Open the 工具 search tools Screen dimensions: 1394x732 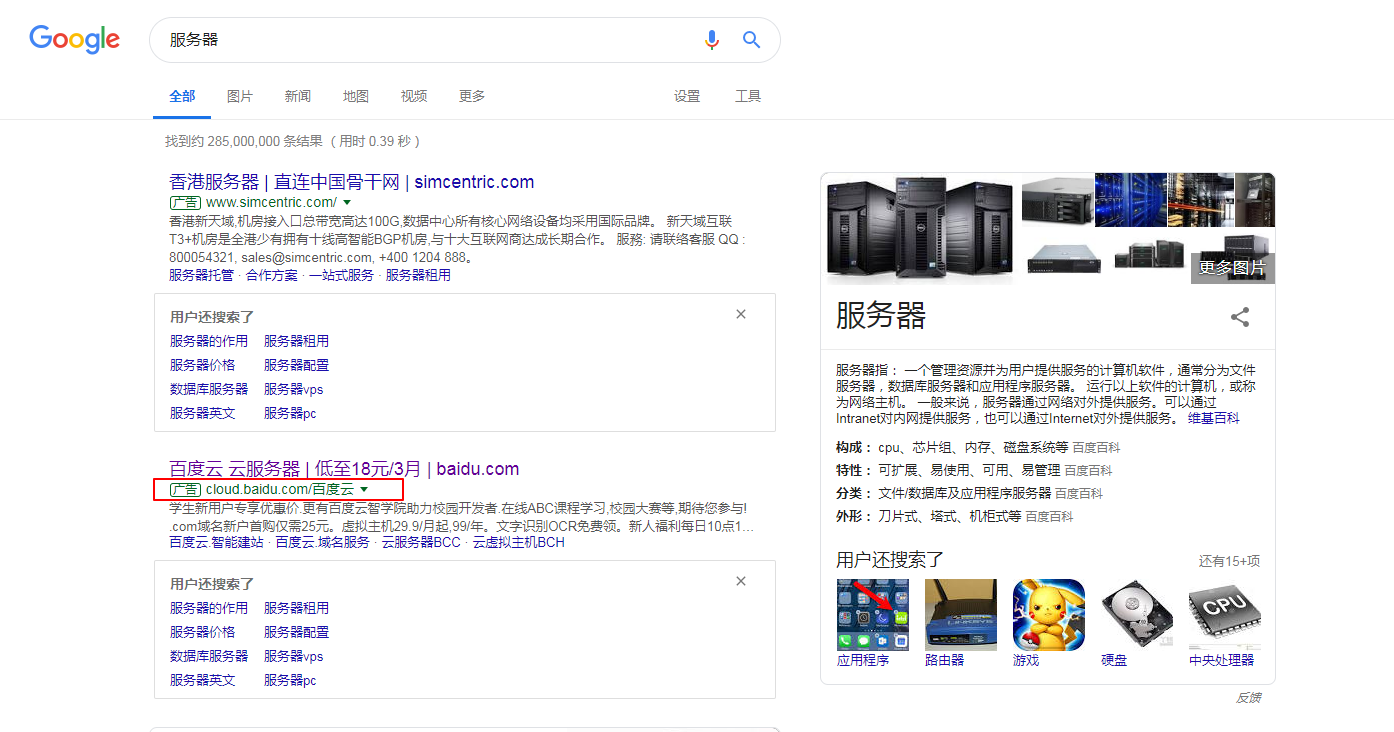coord(748,96)
